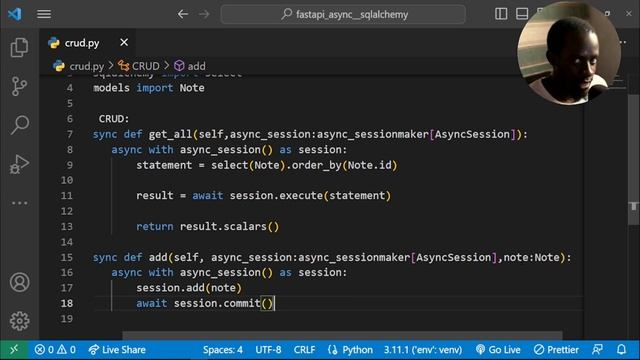The height and width of the screenshot is (360, 640).
Task: Change the CRLF end-of-line sequence
Action: tap(304, 350)
